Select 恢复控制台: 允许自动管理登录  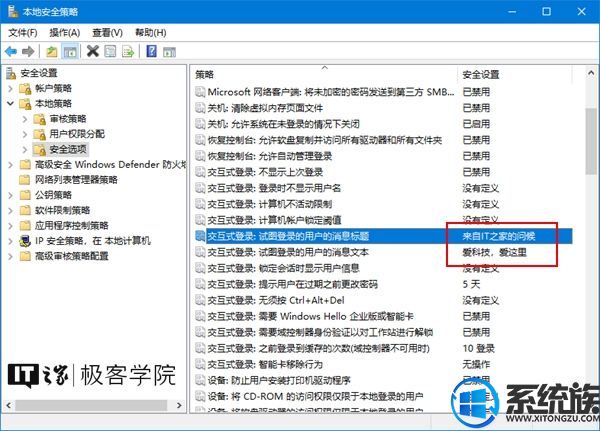[x=383, y=156]
